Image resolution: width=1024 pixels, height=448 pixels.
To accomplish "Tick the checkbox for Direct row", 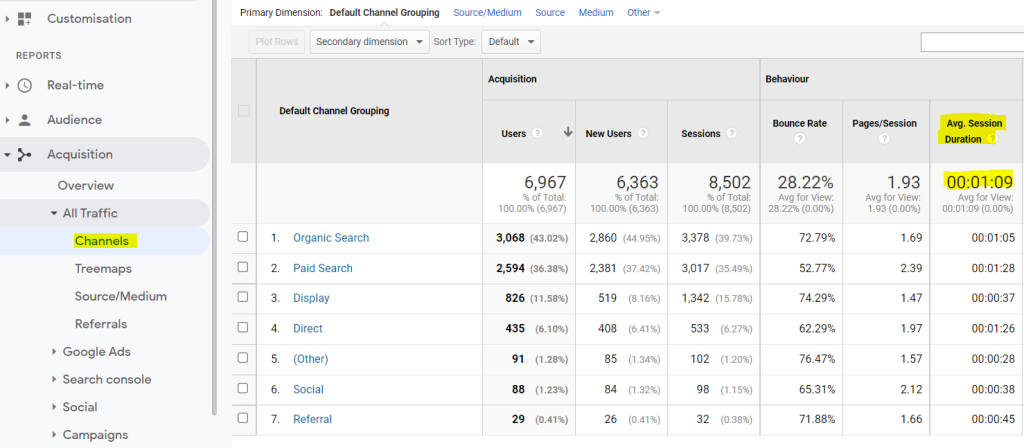I will click(x=243, y=327).
